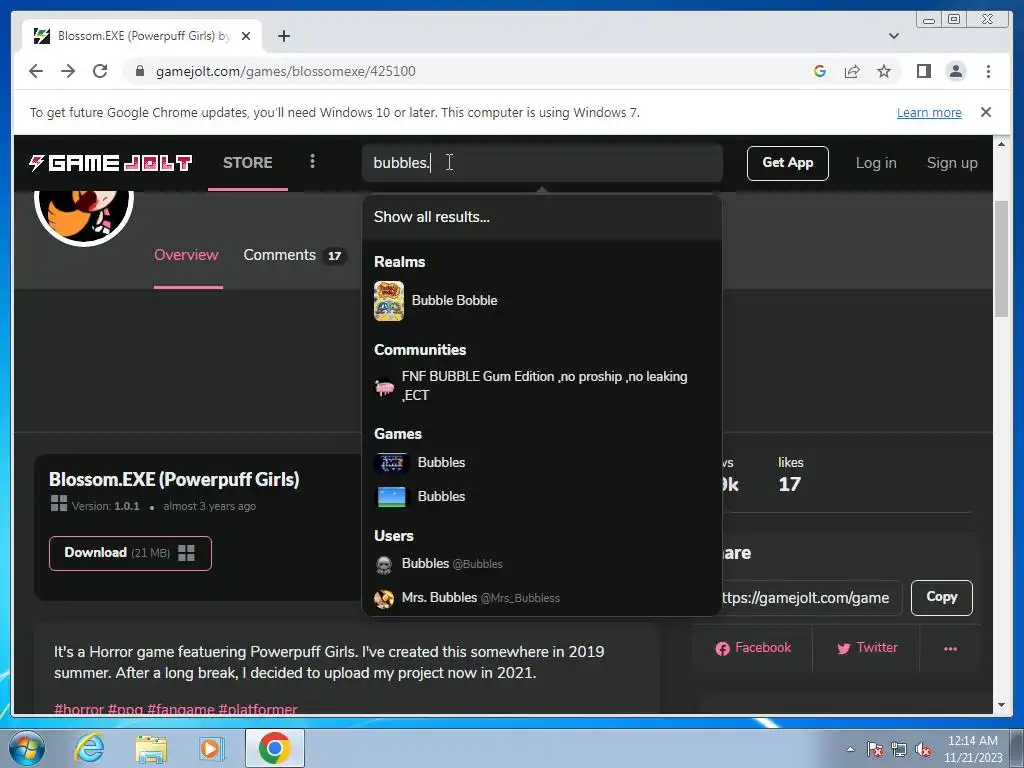Select the Blossom.EXE browser tab
This screenshot has width=1024, height=768.
tap(142, 36)
